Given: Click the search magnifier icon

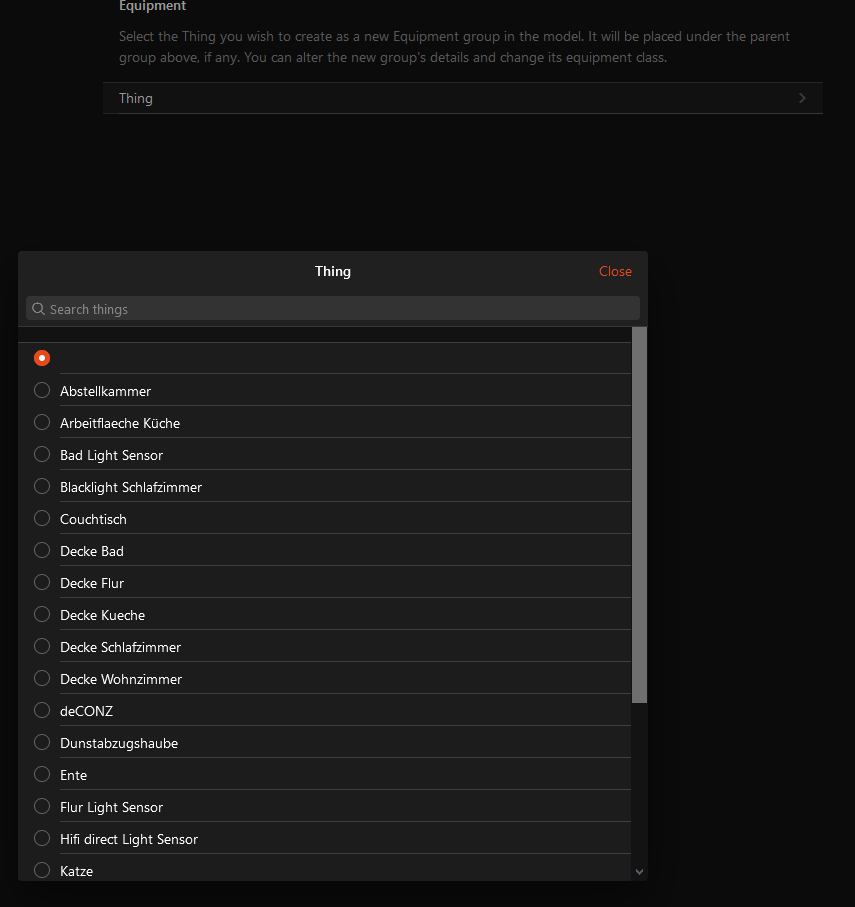Looking at the screenshot, I should pos(38,308).
